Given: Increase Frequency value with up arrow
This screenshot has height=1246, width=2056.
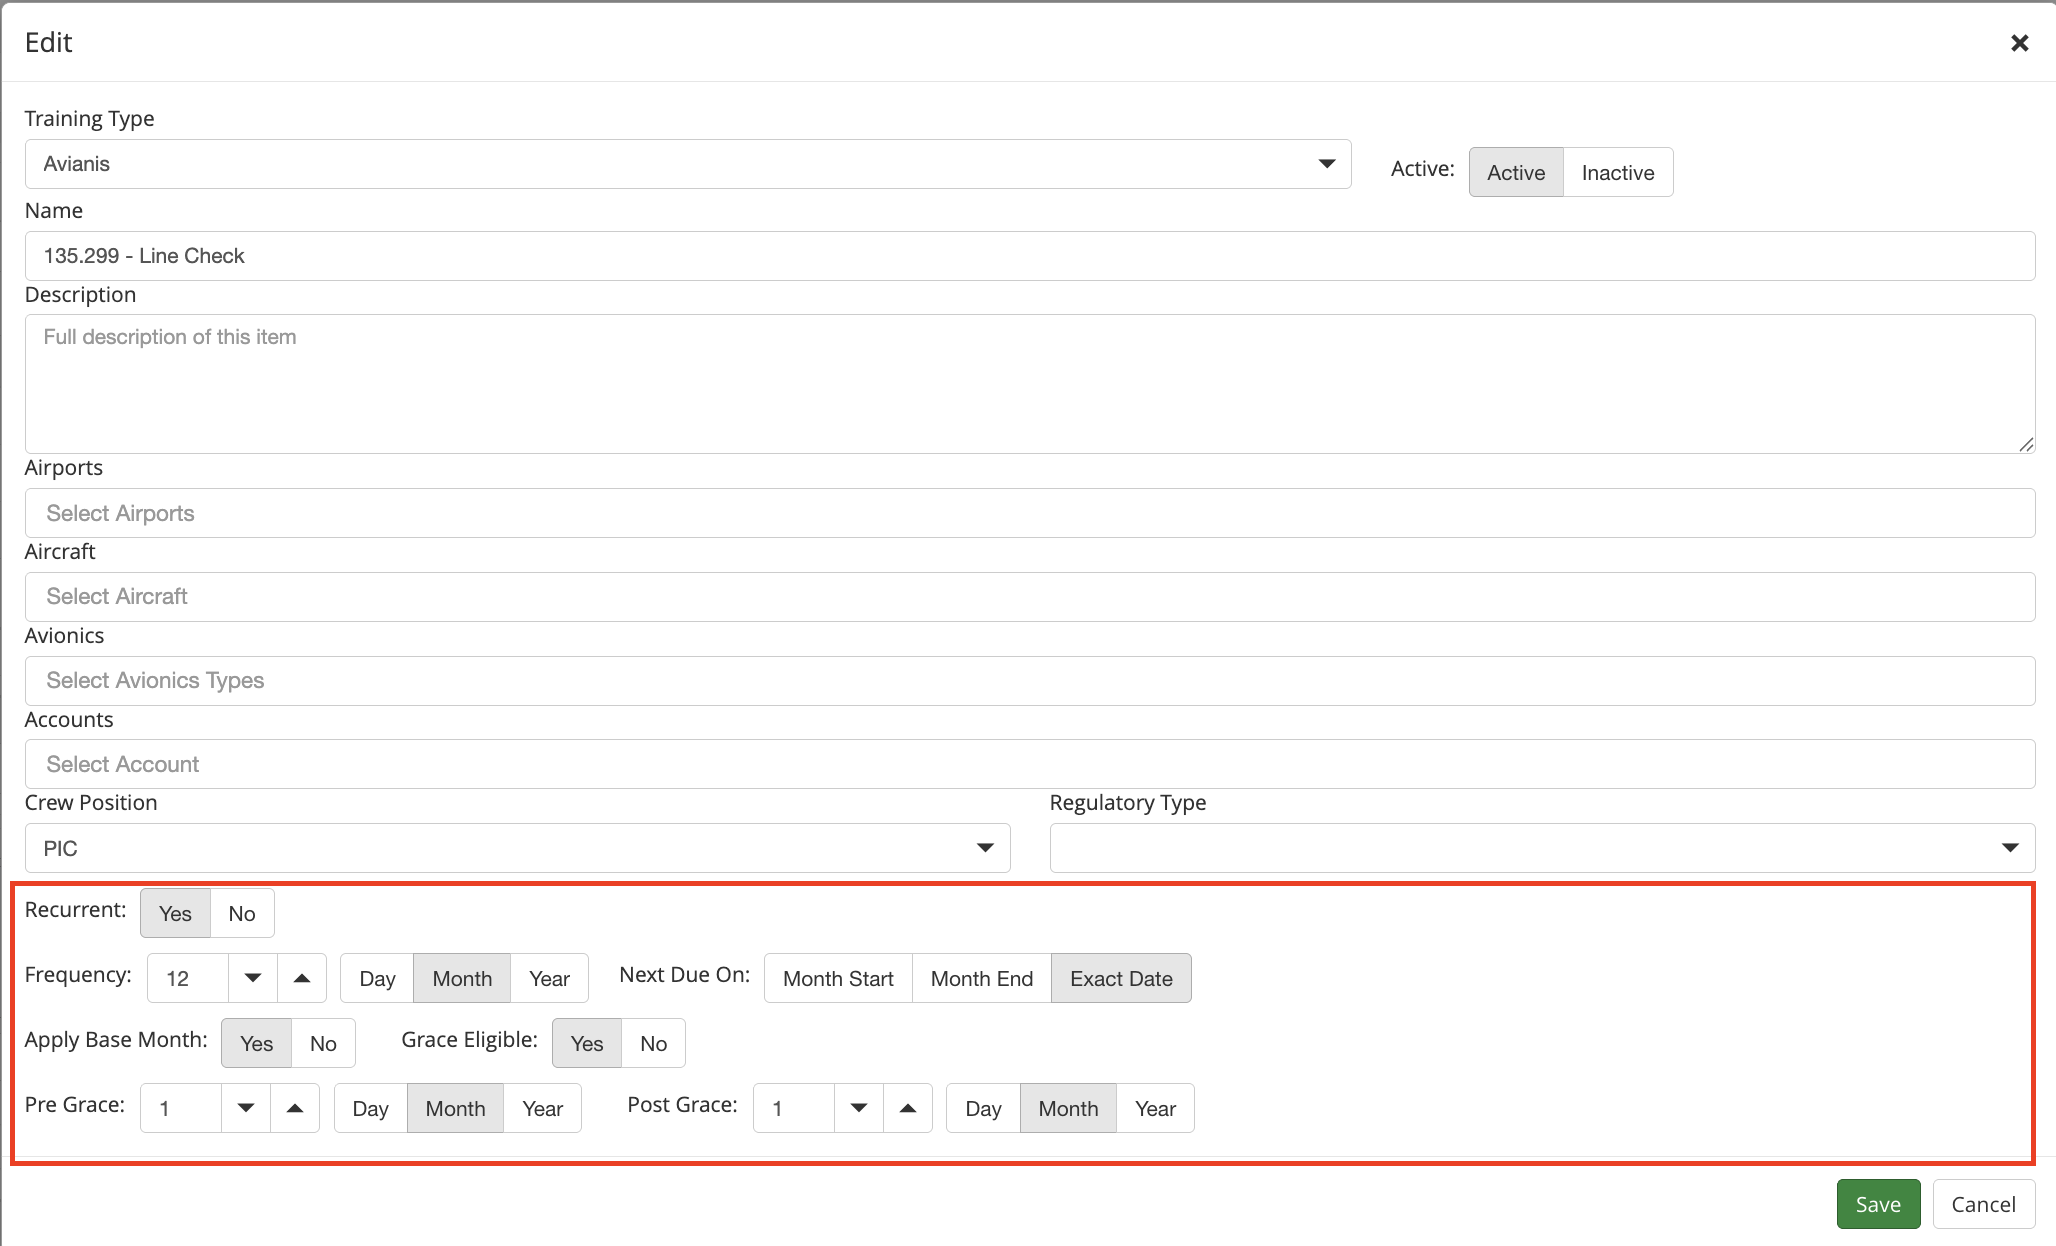Looking at the screenshot, I should [x=302, y=978].
